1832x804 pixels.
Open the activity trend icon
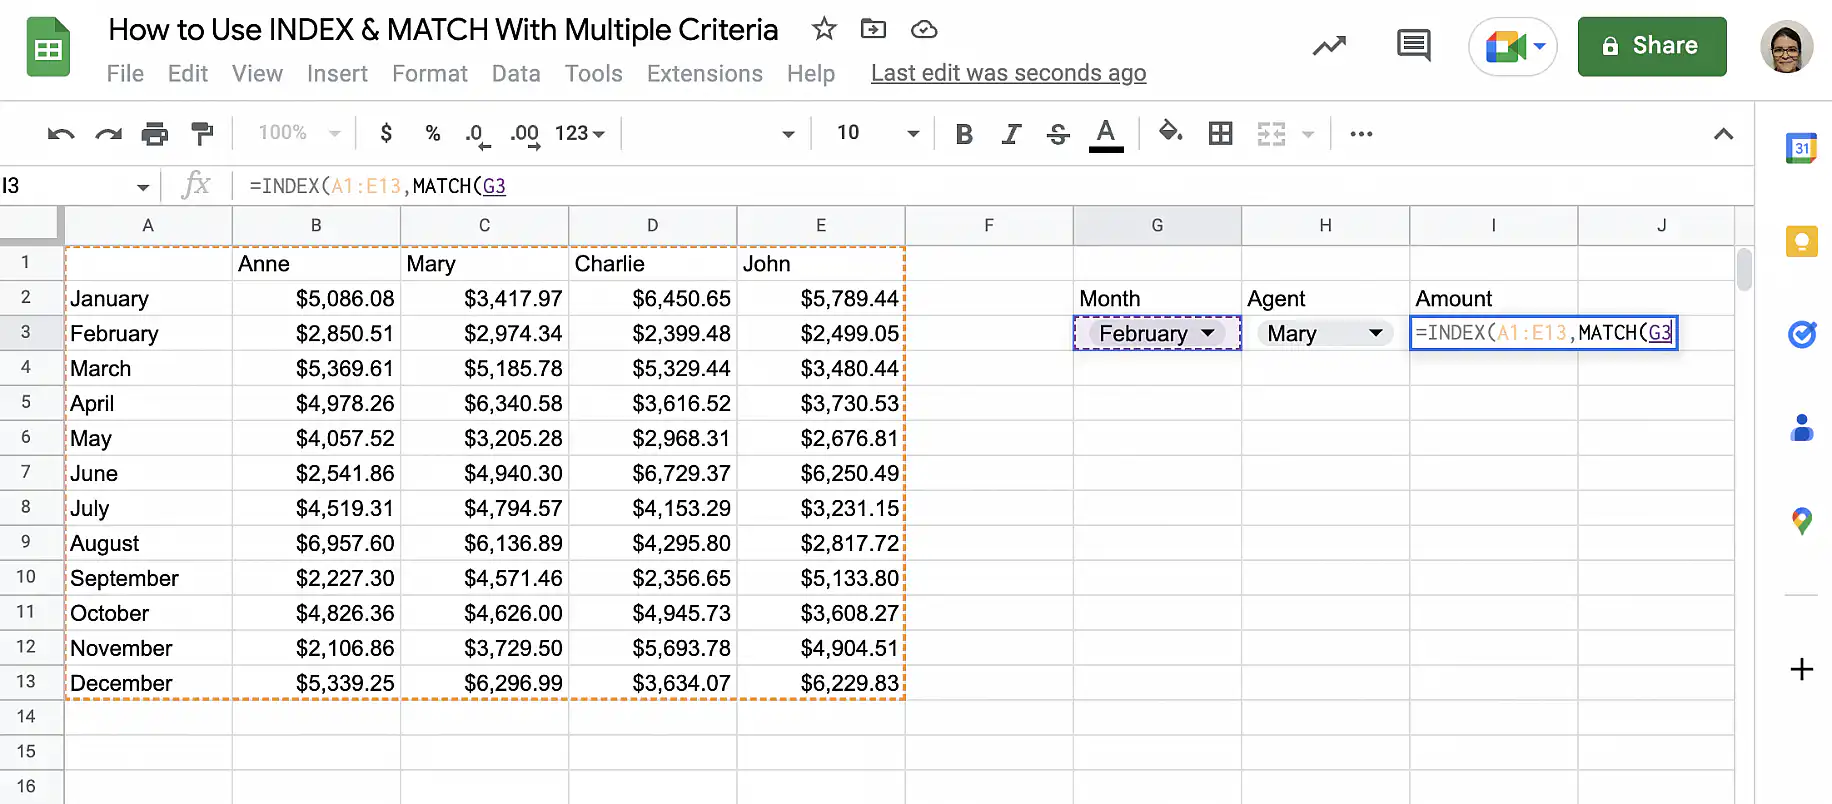(1329, 46)
